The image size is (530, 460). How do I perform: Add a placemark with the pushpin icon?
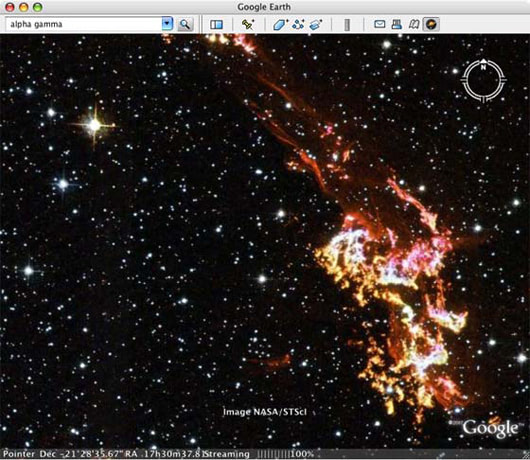click(248, 24)
